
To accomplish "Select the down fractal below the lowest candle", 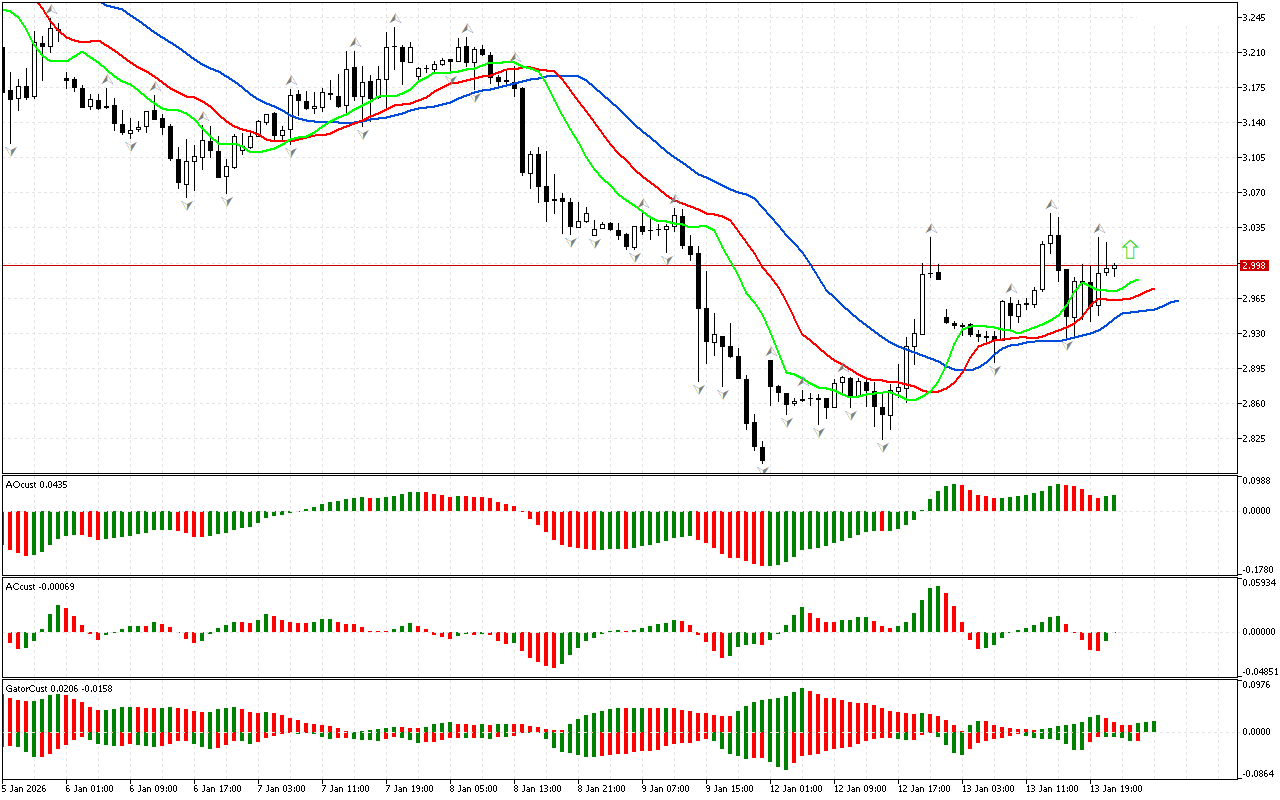I will (764, 467).
